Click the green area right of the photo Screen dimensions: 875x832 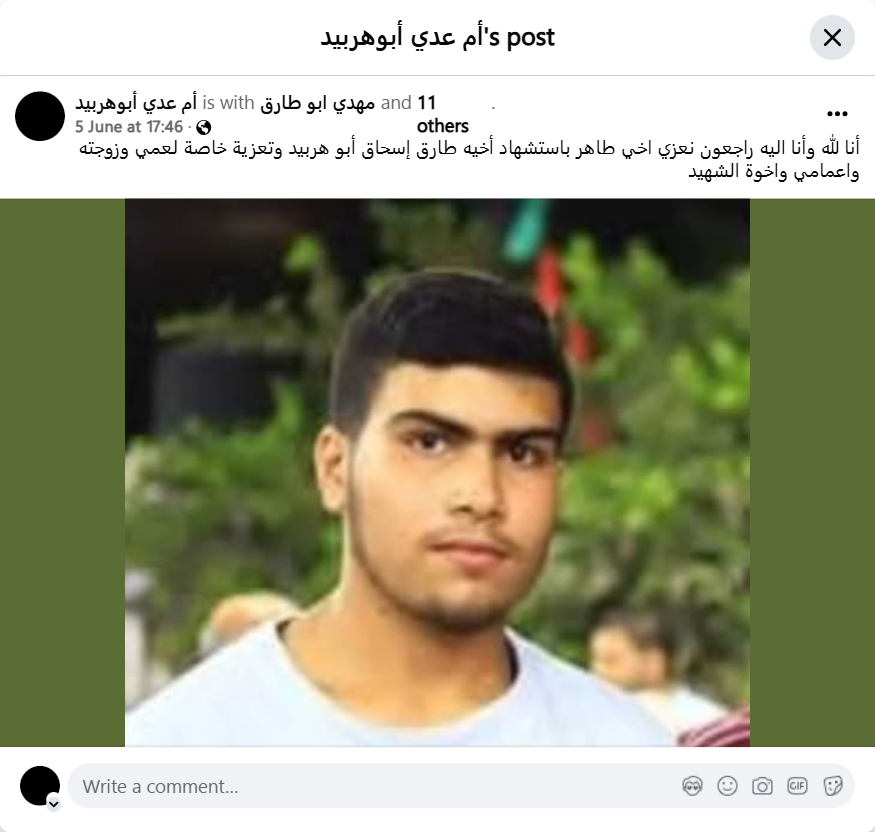click(812, 472)
